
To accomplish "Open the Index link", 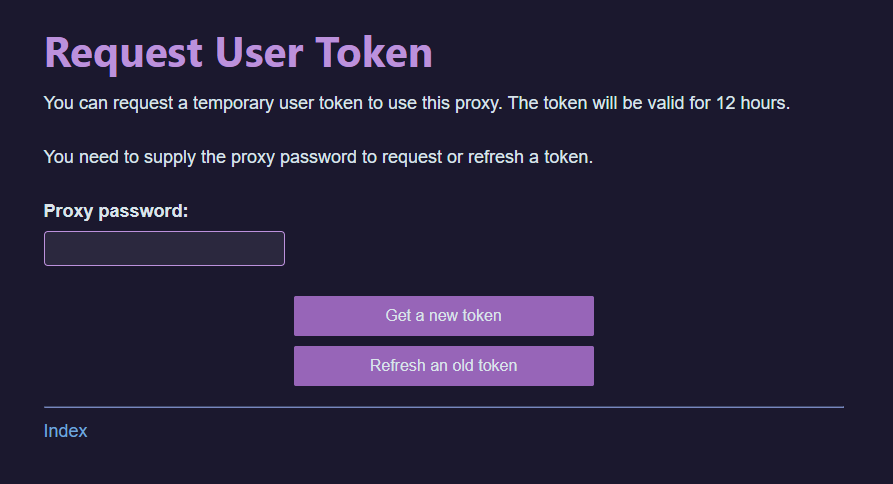I will pos(66,431).
